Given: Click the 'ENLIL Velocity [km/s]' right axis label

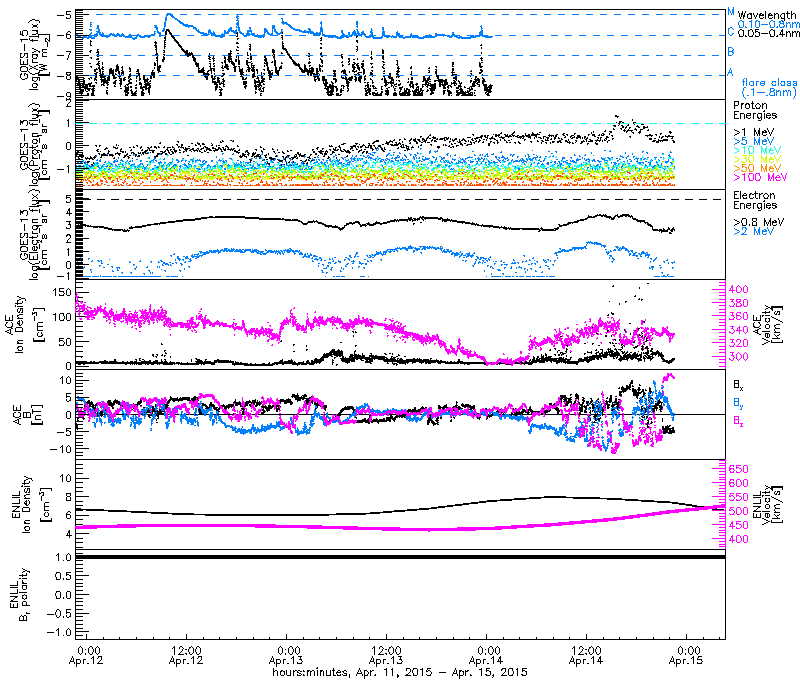Looking at the screenshot, I should [x=767, y=505].
